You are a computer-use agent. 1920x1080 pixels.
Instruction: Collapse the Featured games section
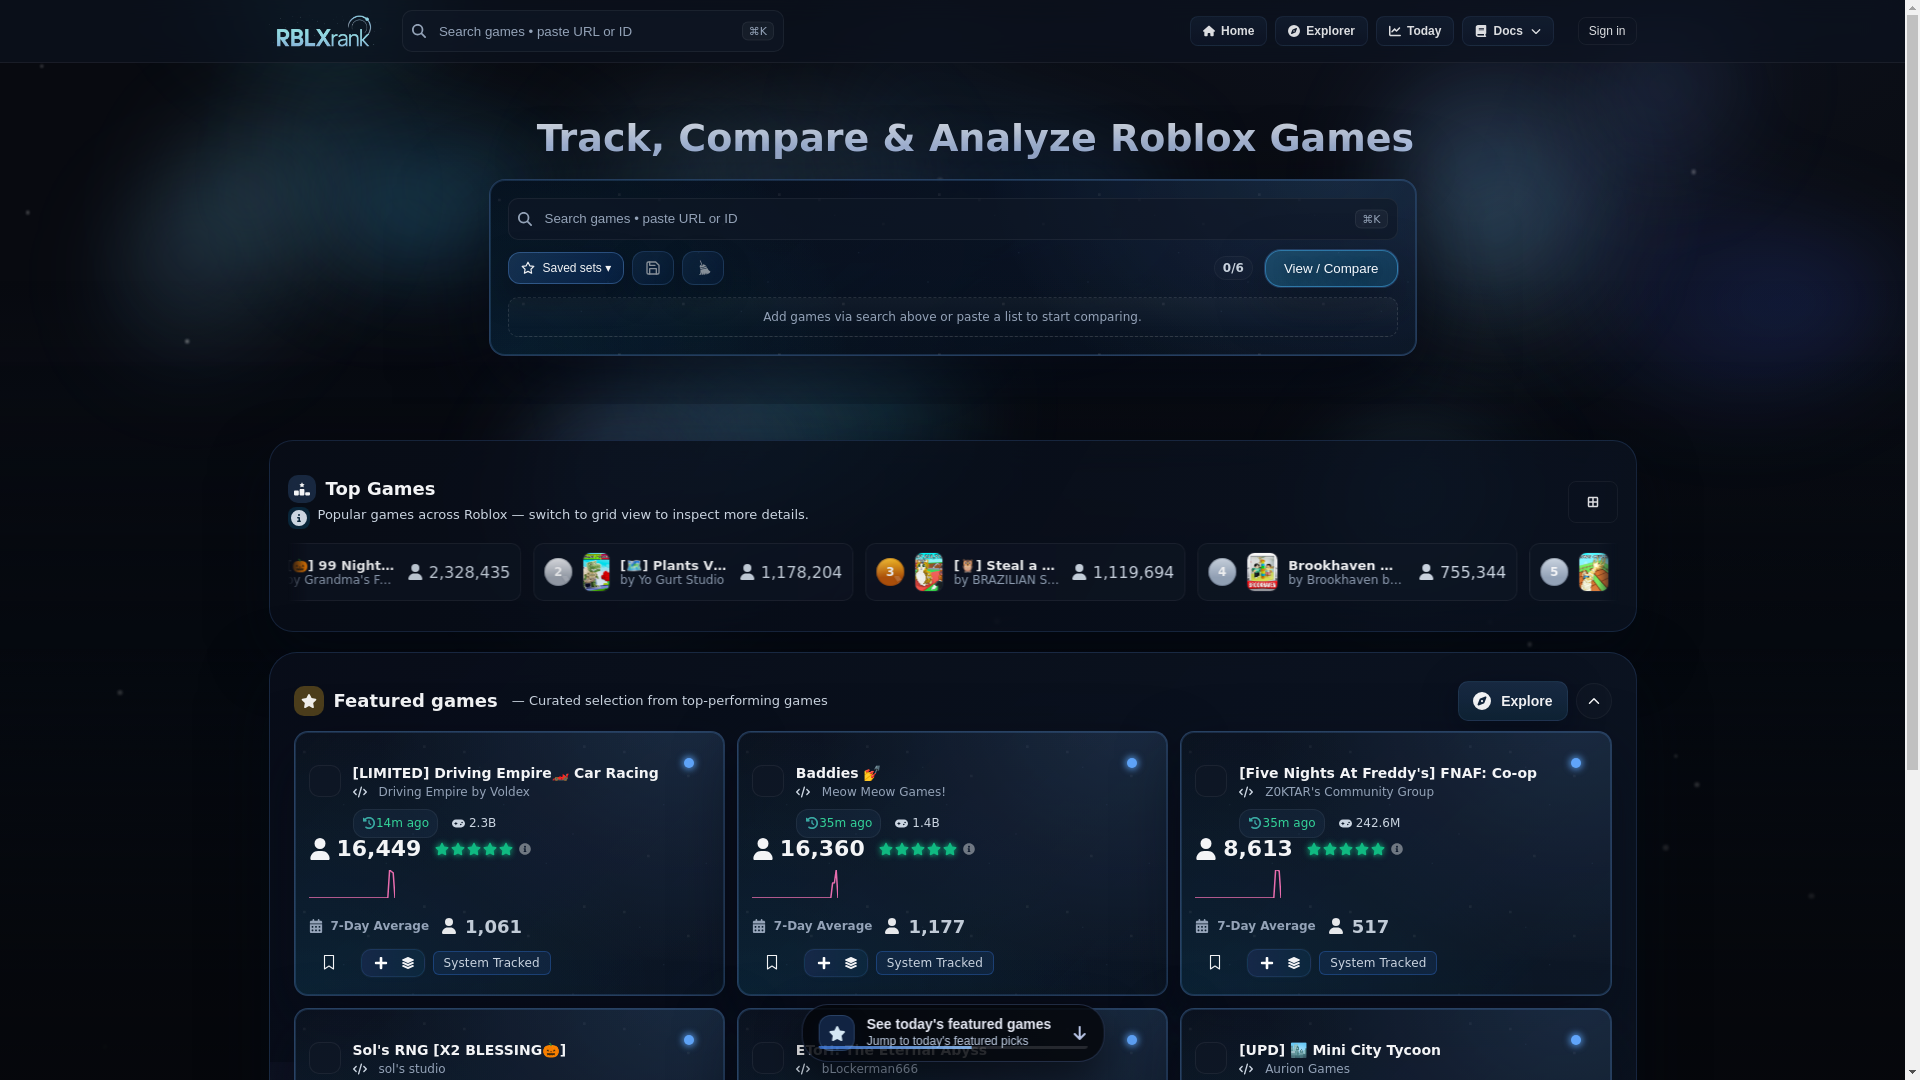pyautogui.click(x=1594, y=701)
